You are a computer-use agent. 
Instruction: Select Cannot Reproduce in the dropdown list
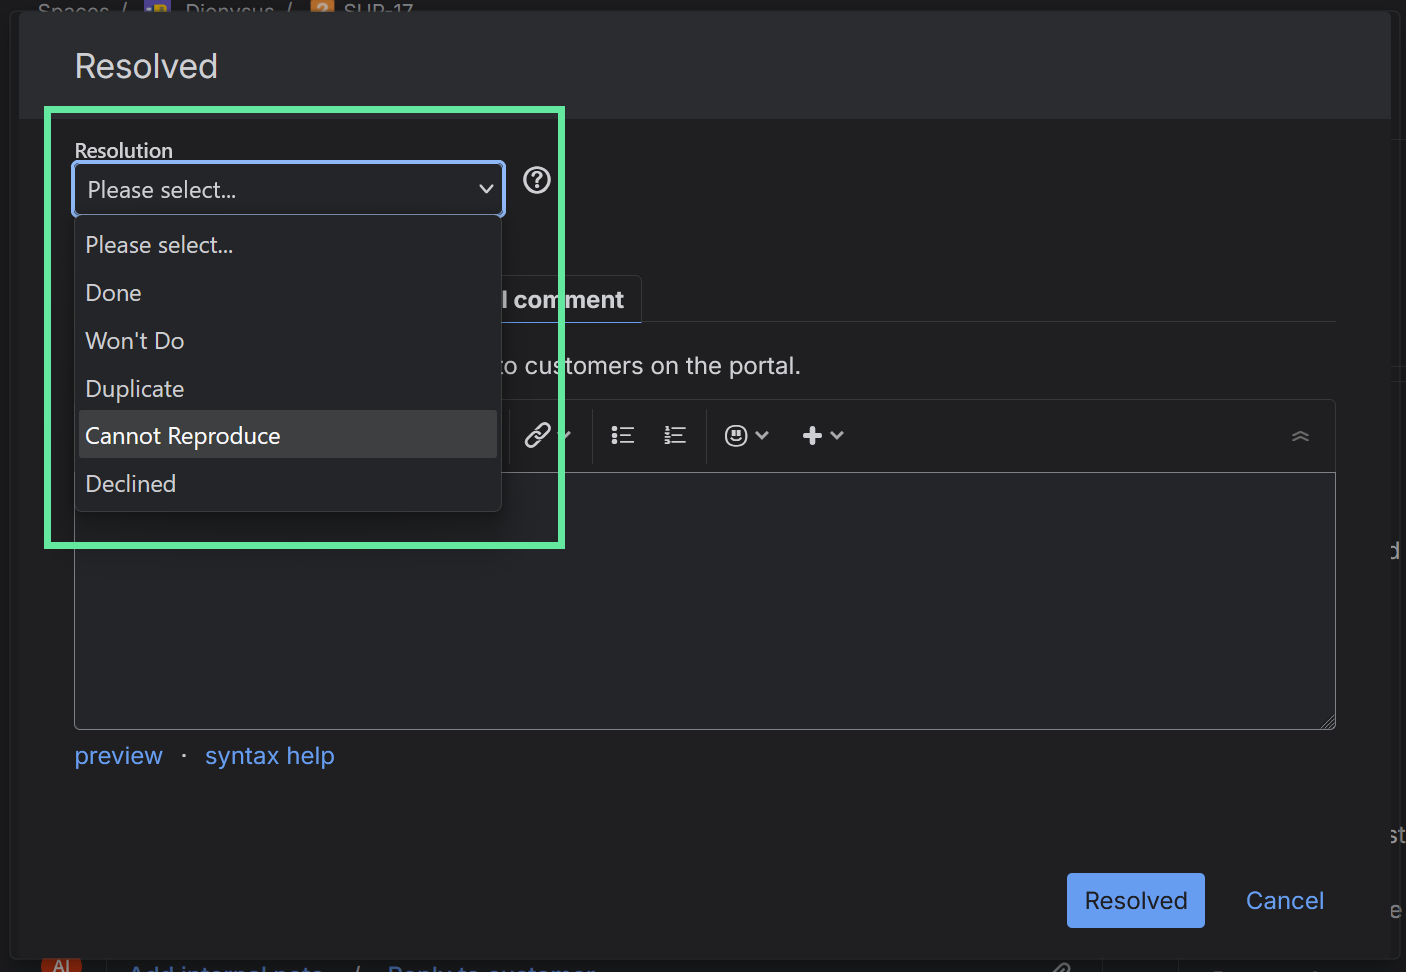pyautogui.click(x=183, y=436)
